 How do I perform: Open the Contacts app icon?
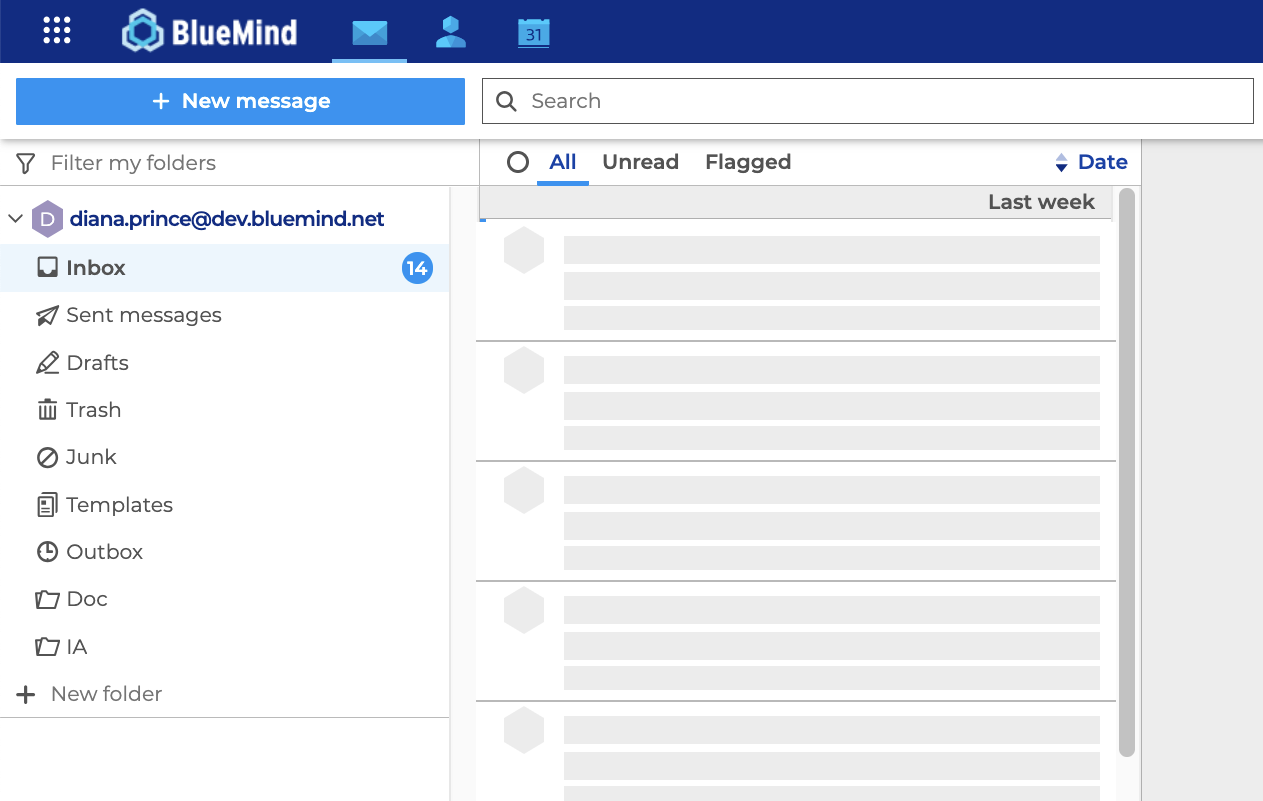[451, 32]
